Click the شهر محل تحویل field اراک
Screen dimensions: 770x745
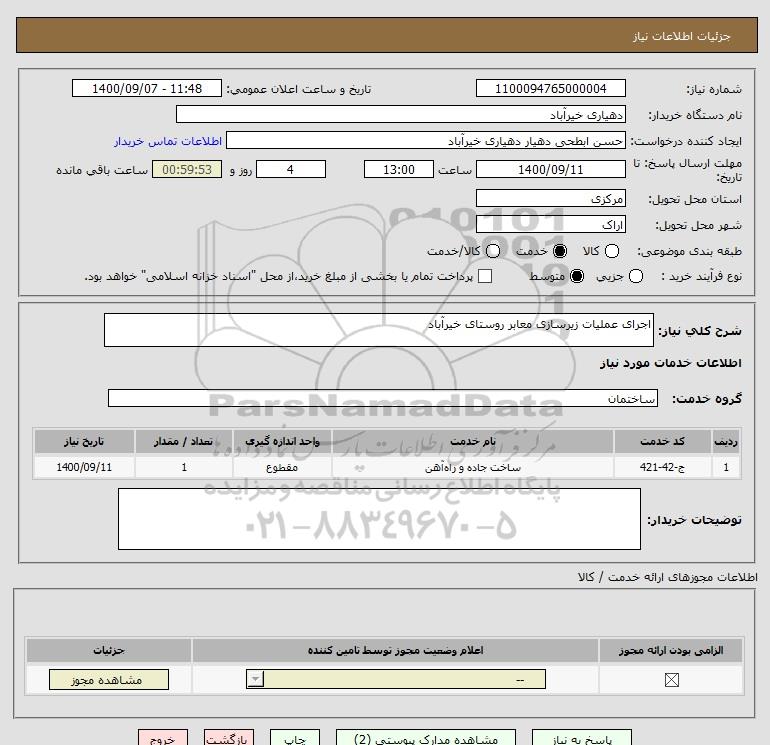[x=550, y=224]
